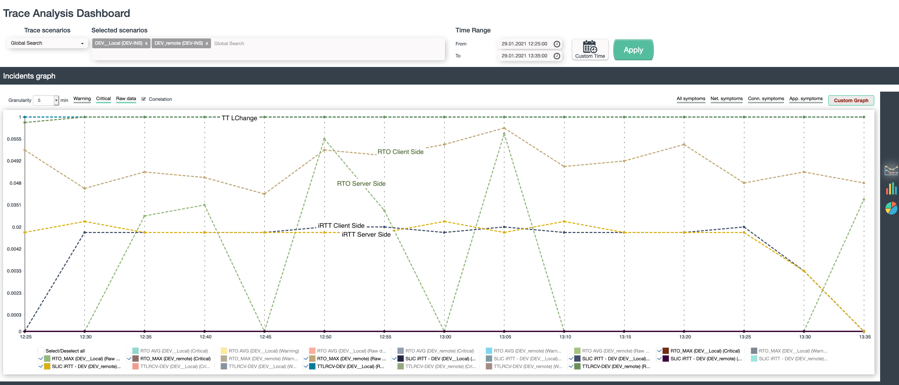
Task: Remove the DEV__Local (DEV-INS) scenario chip
Action: point(146,44)
